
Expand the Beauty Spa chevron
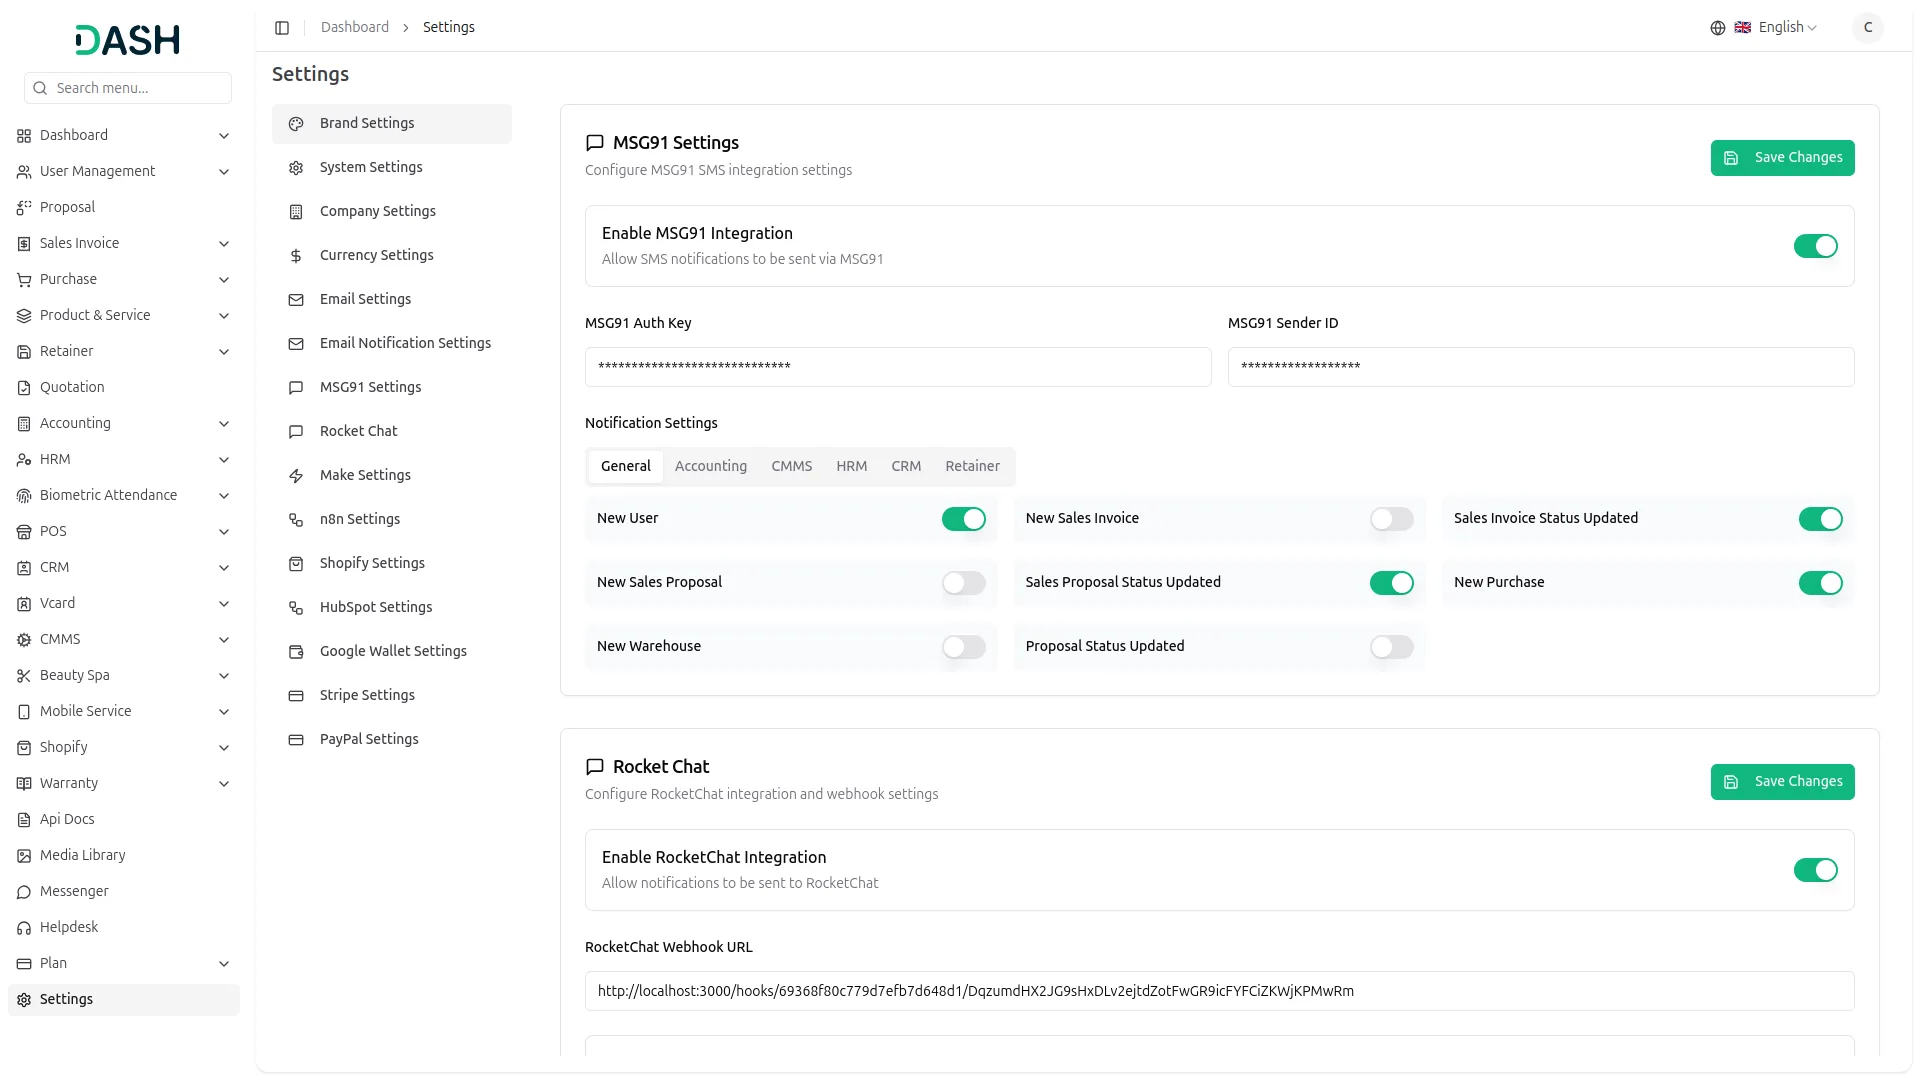pos(224,676)
